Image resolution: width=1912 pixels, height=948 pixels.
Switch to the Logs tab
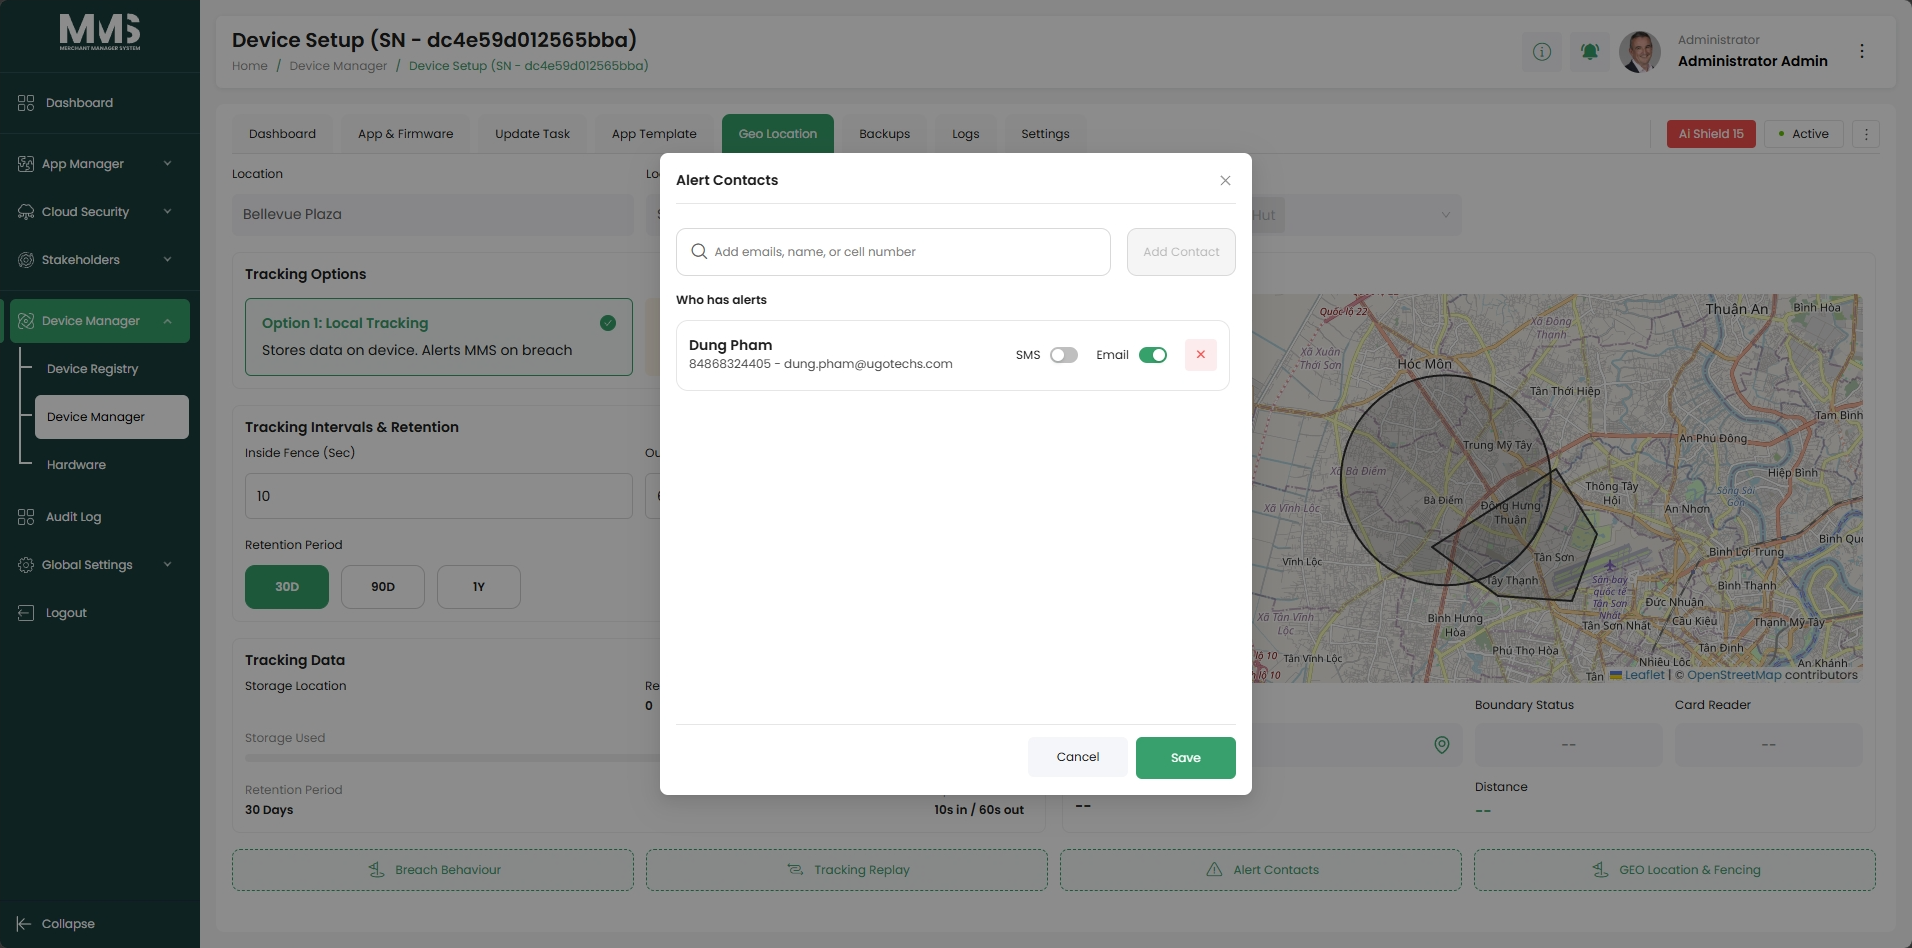966,134
